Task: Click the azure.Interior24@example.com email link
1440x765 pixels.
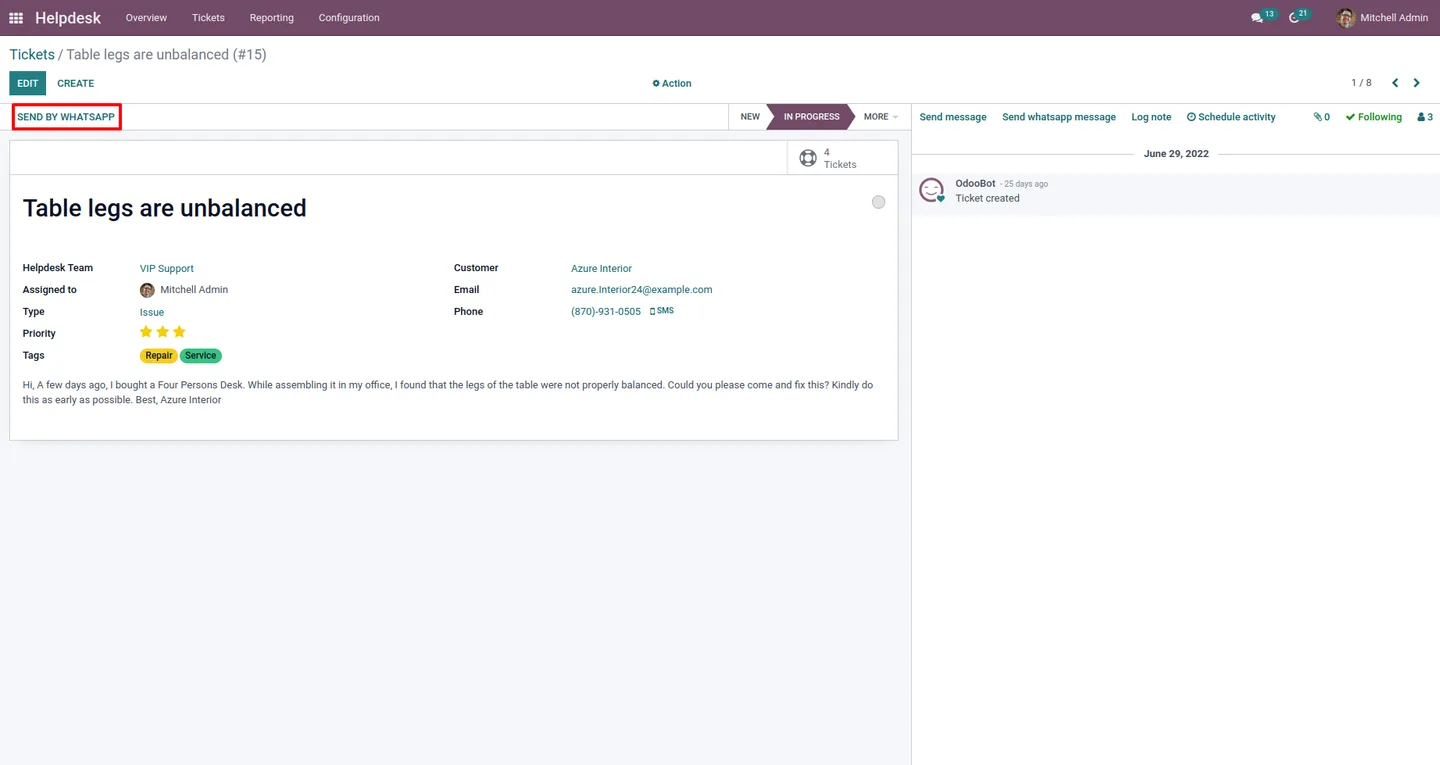Action: [641, 290]
